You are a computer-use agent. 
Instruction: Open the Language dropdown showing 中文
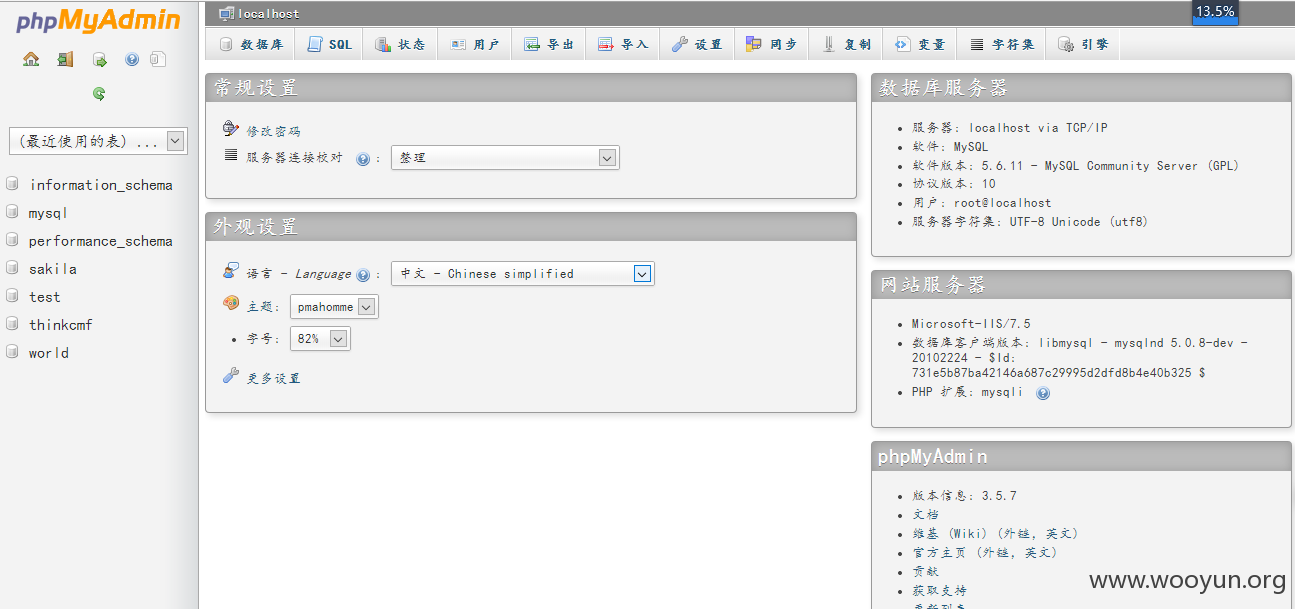coord(522,273)
